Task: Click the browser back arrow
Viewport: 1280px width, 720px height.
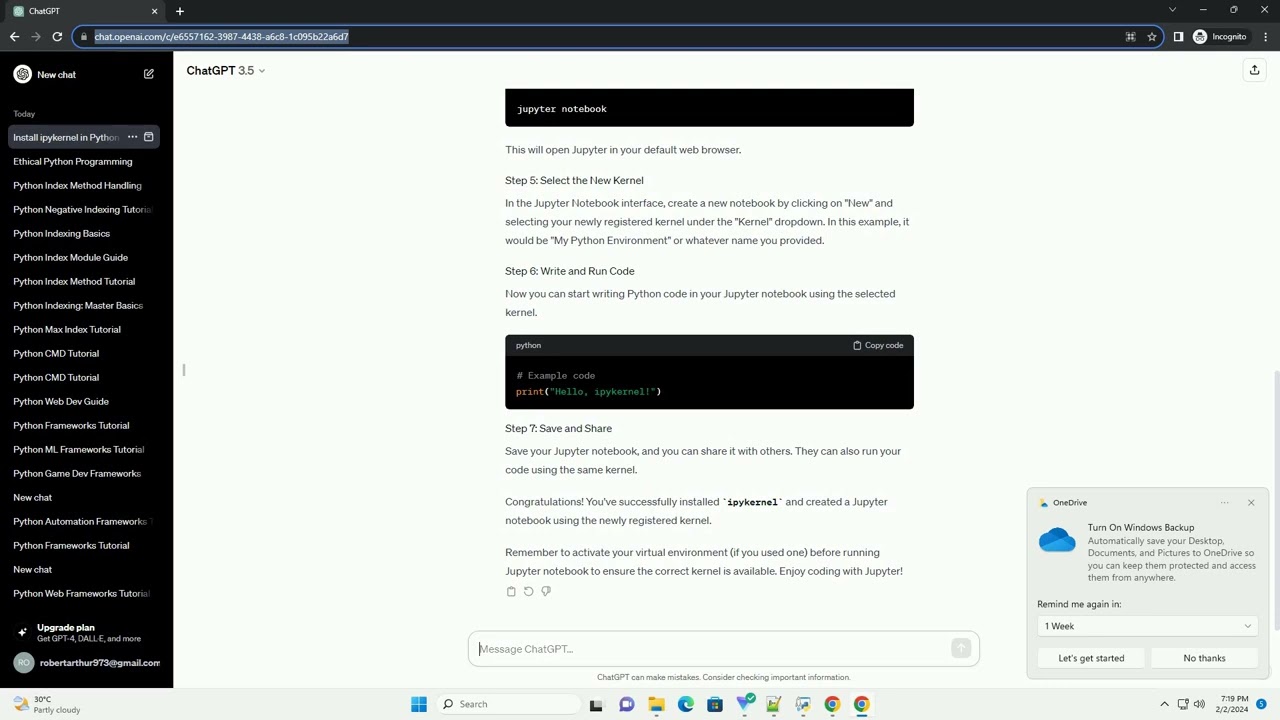Action: pyautogui.click(x=14, y=37)
